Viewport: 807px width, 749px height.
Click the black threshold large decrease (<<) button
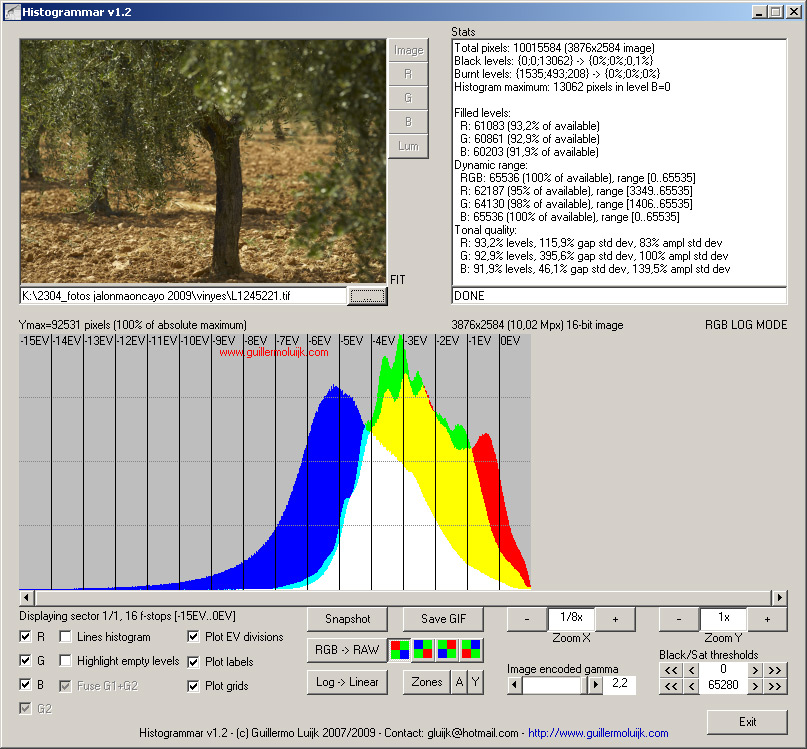[x=671, y=670]
